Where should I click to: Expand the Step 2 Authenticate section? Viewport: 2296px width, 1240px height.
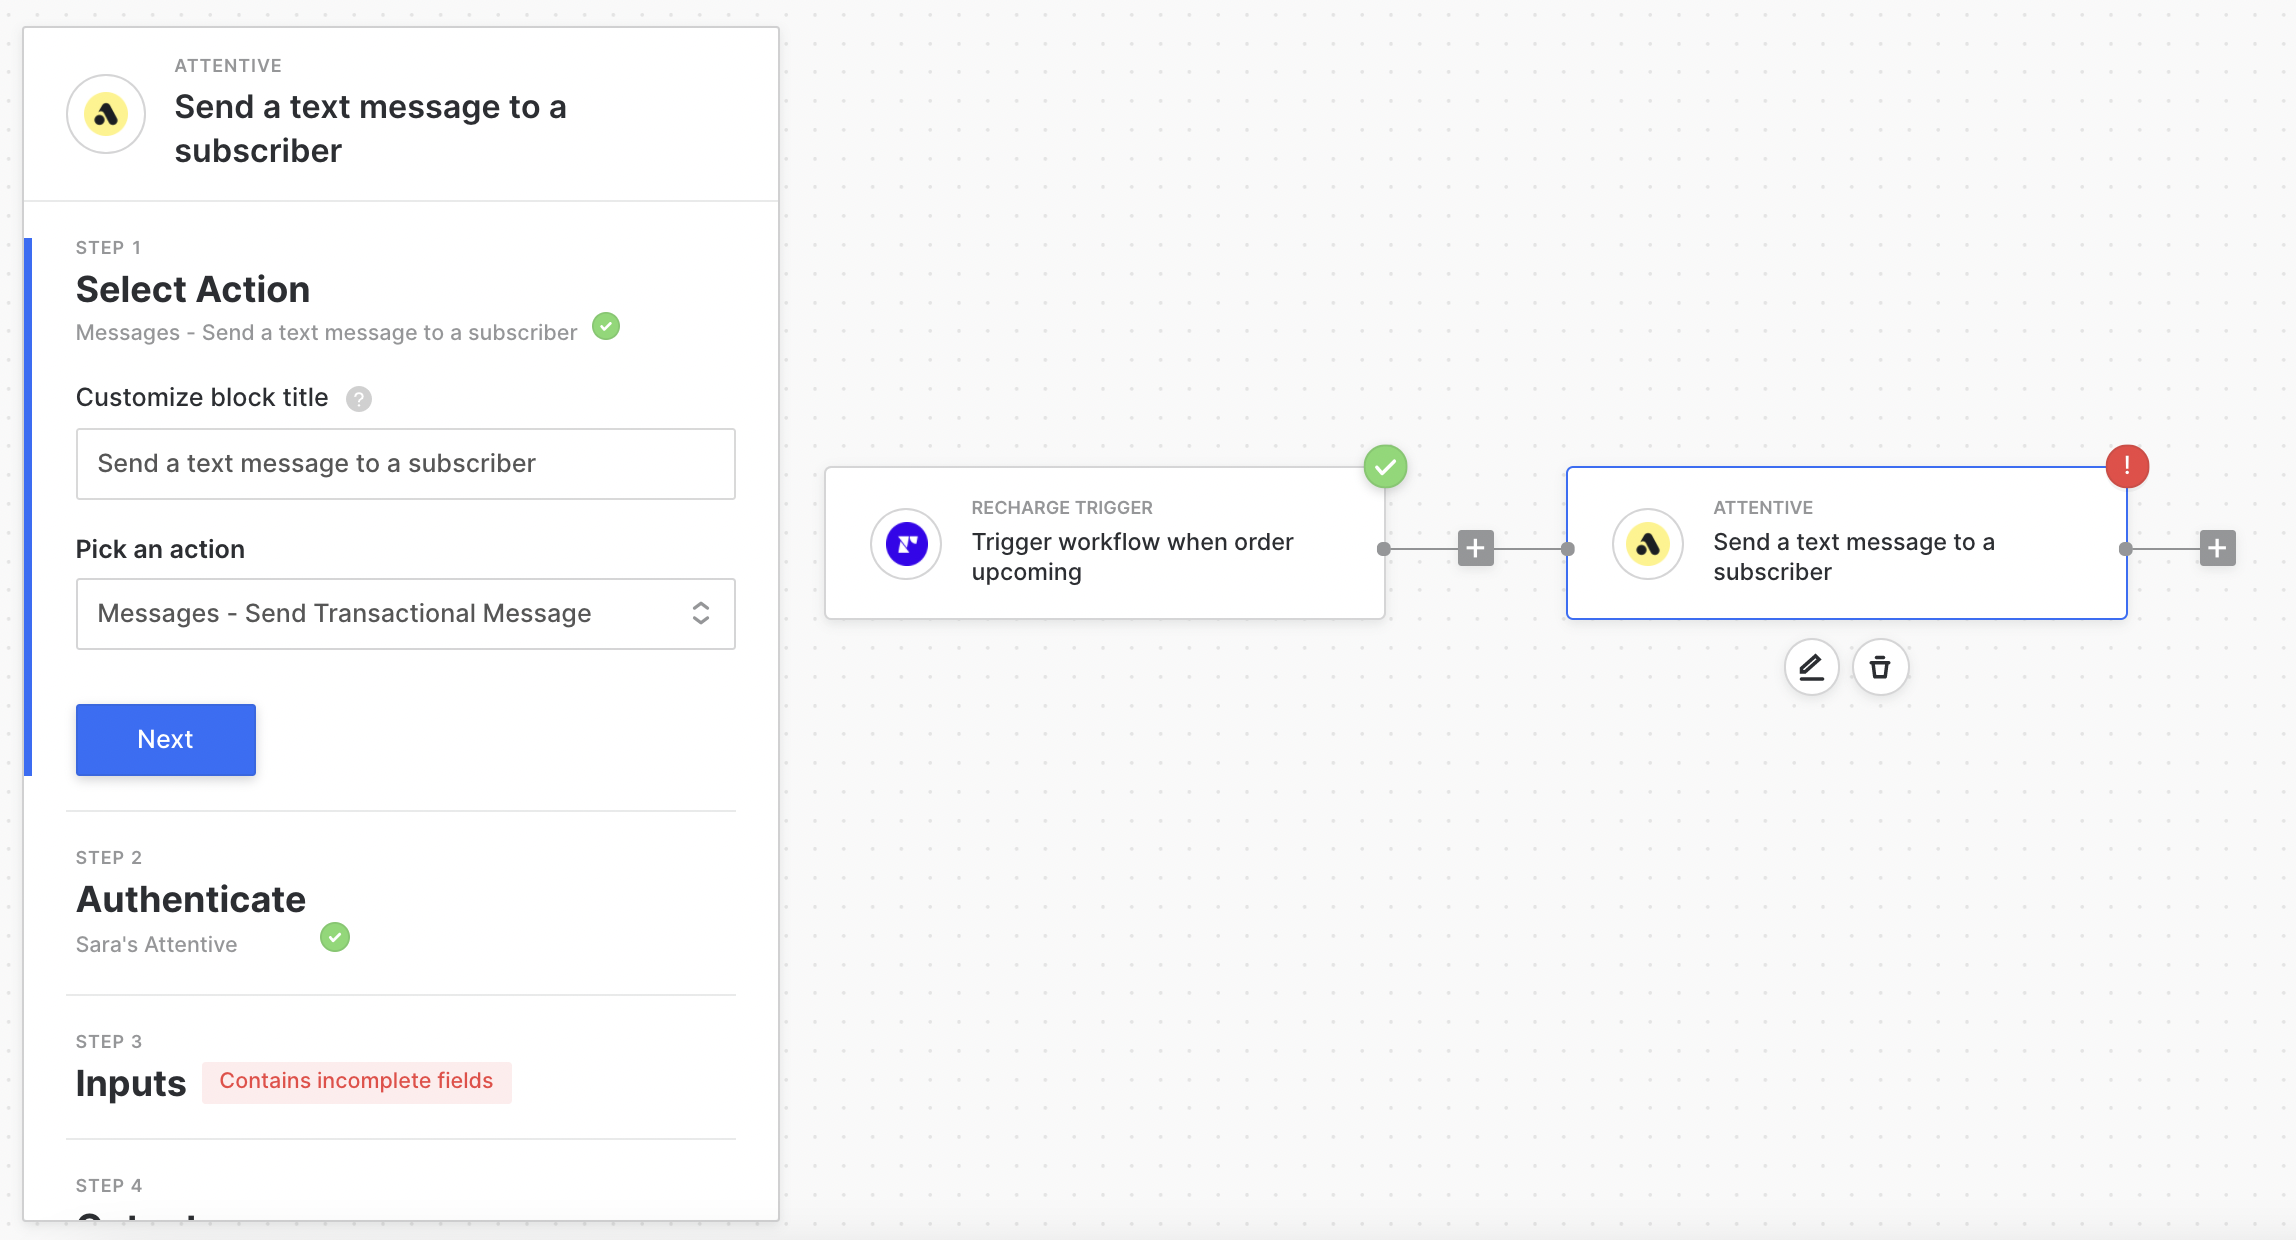[191, 900]
